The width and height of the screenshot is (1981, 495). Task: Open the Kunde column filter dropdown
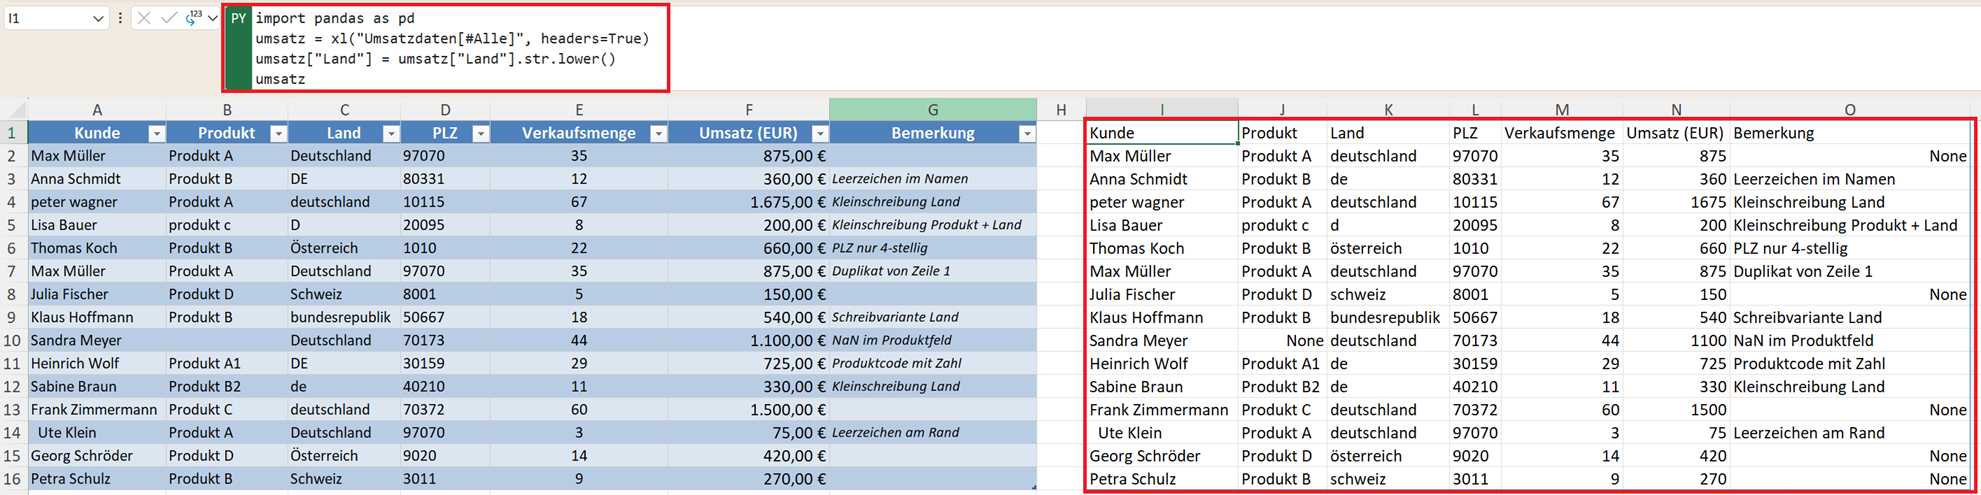(x=156, y=133)
